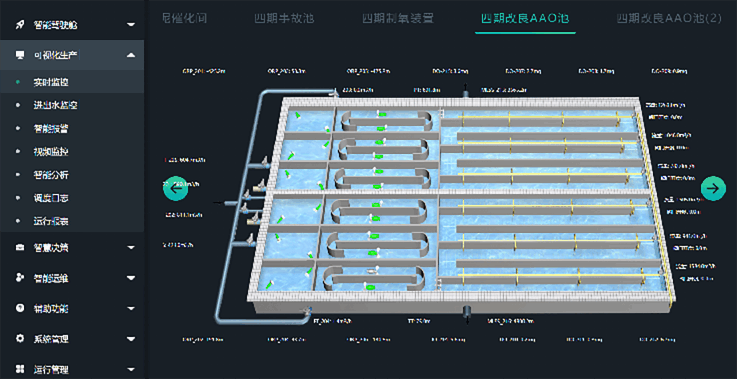Expand the 智能驾驶舱 menu arrow
This screenshot has width=737, height=379.
click(x=131, y=24)
